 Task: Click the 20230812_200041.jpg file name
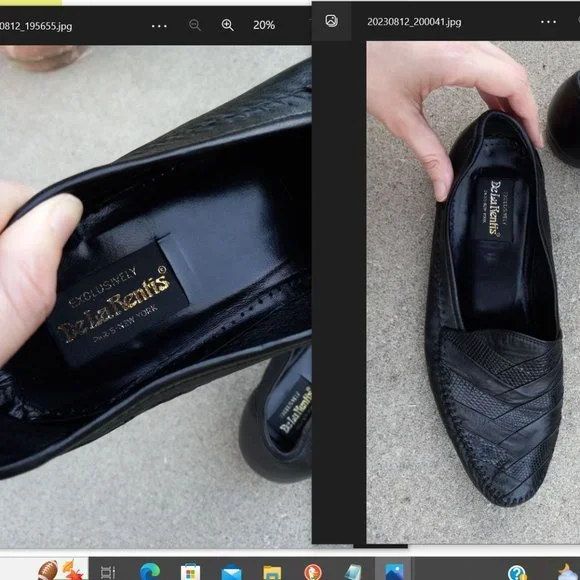(414, 22)
